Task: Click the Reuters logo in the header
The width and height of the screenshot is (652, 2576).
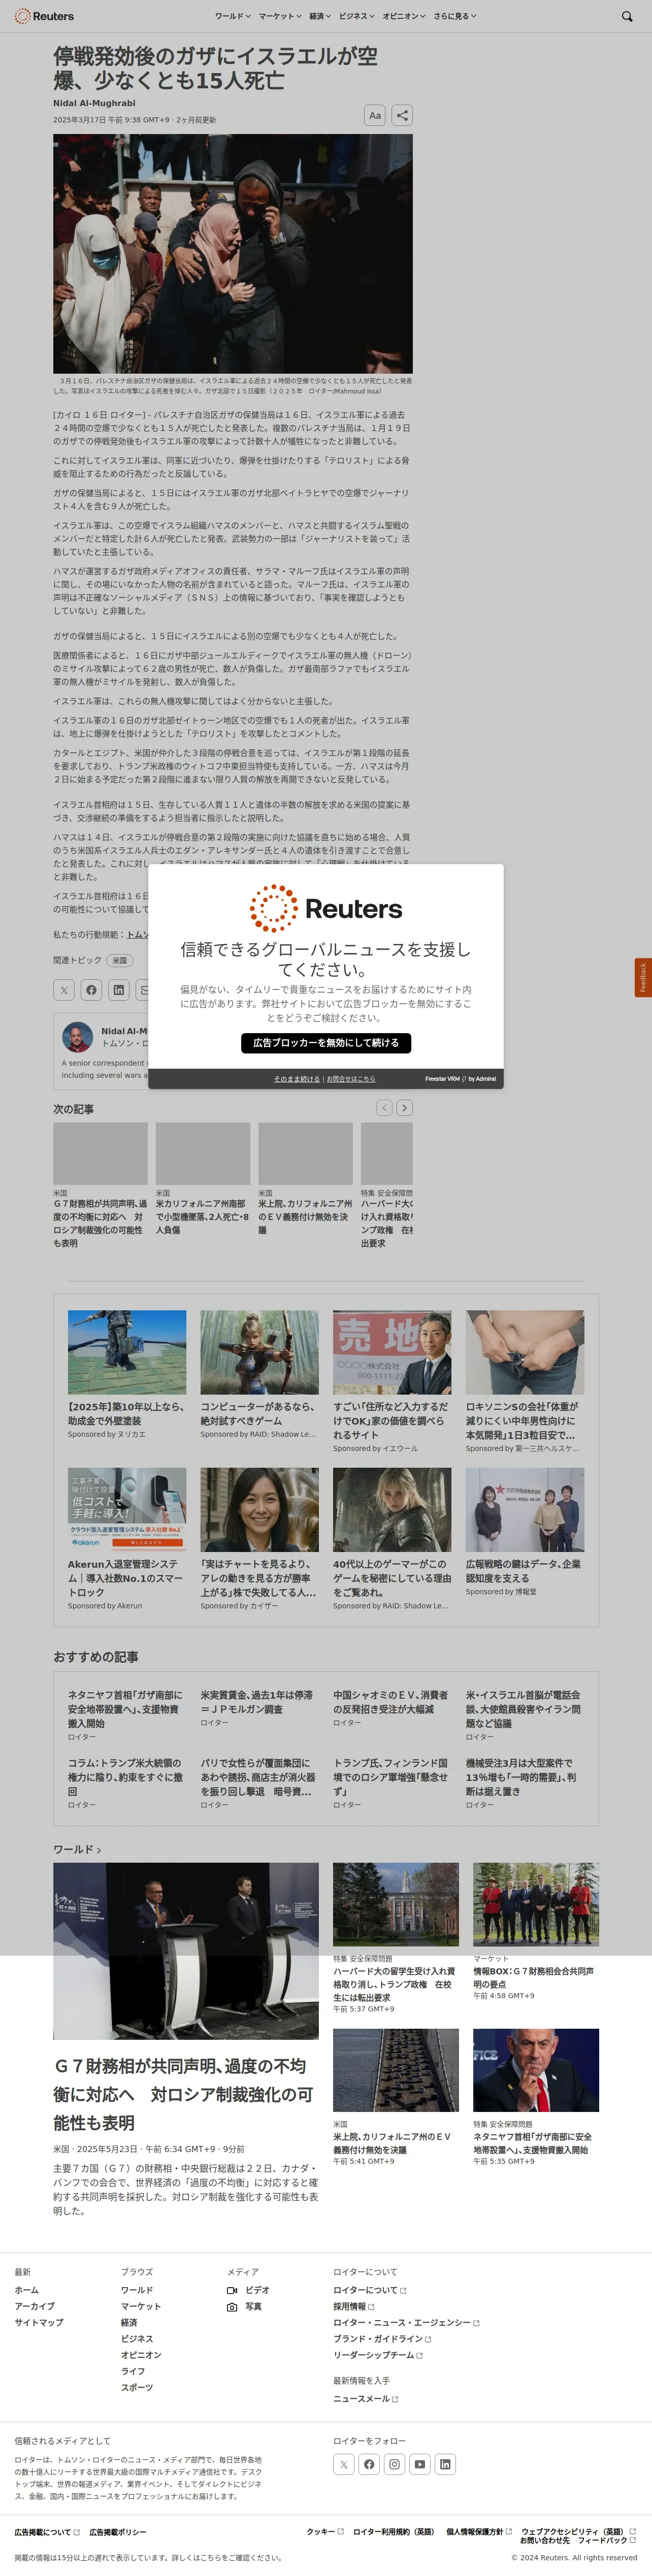Action: tap(44, 16)
